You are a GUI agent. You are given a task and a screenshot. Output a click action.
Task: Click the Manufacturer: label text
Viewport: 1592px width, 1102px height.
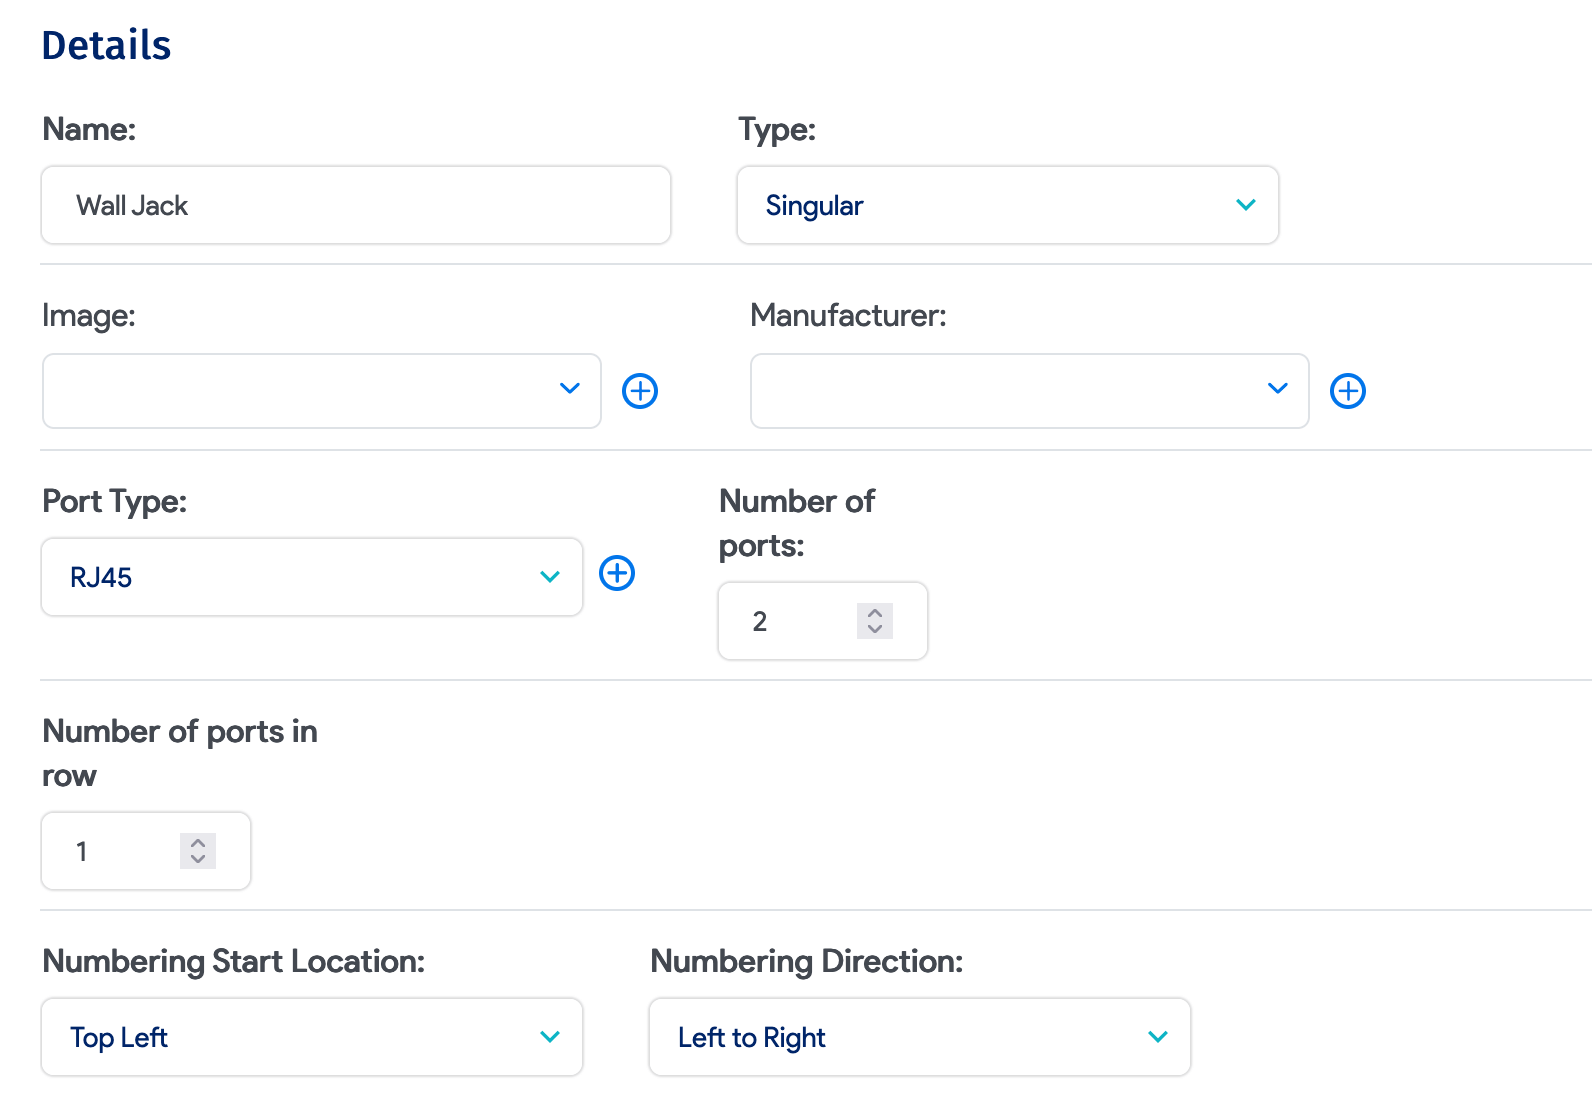click(847, 316)
